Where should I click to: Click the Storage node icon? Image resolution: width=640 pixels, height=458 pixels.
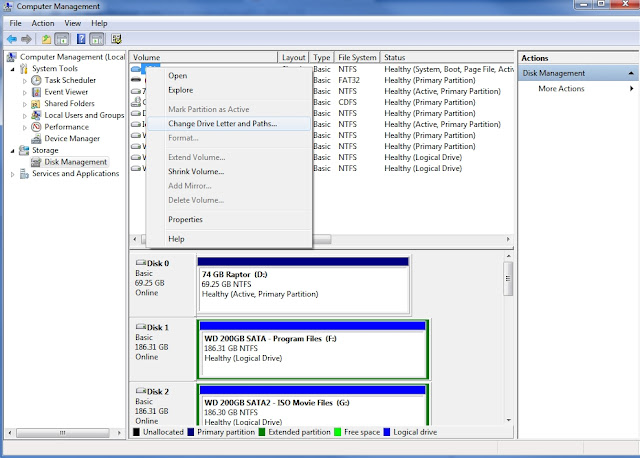(x=24, y=150)
